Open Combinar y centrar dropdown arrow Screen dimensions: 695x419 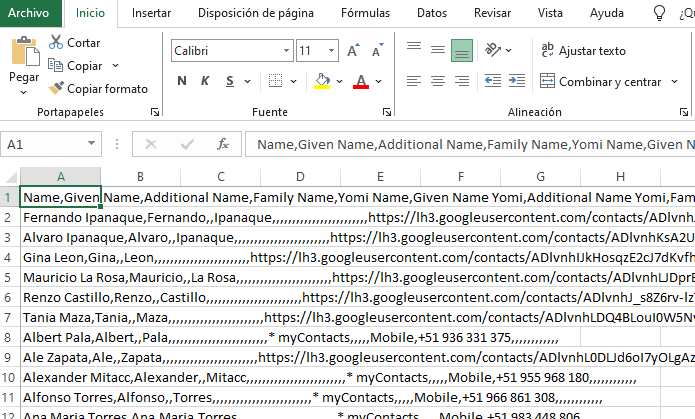pos(675,82)
